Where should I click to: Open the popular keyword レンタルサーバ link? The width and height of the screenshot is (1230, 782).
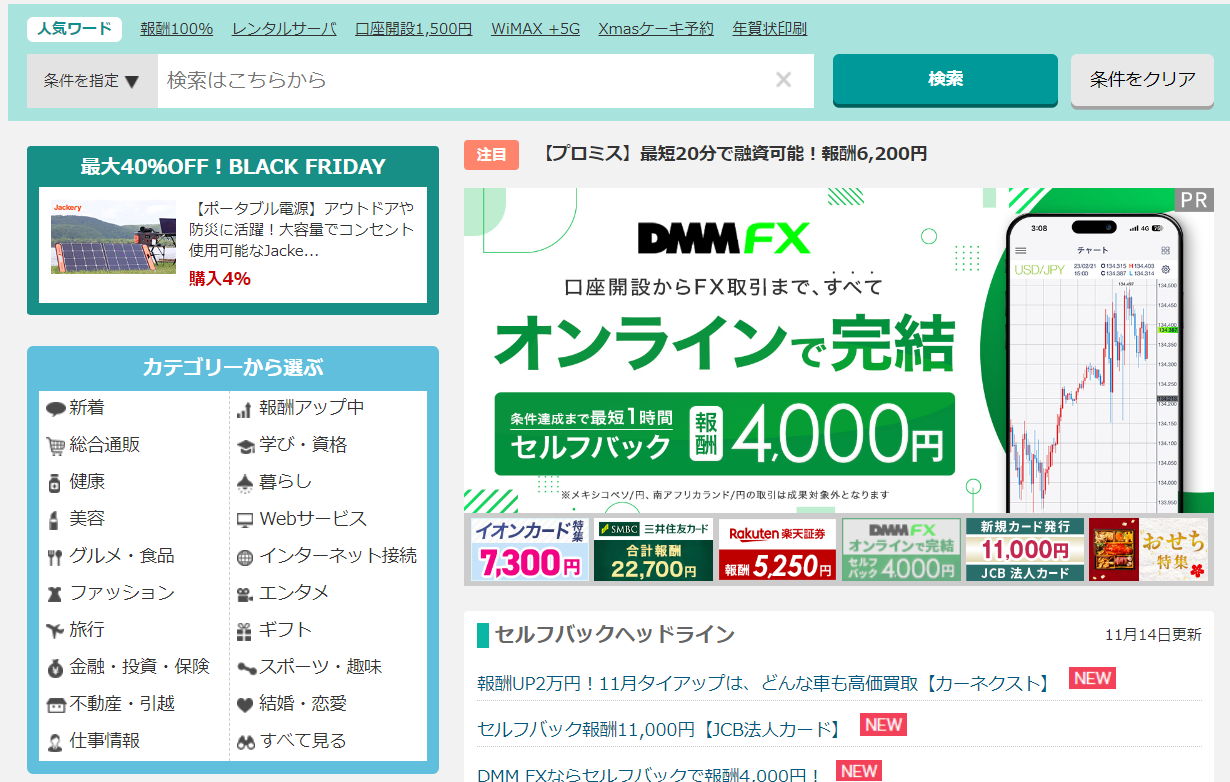point(284,29)
